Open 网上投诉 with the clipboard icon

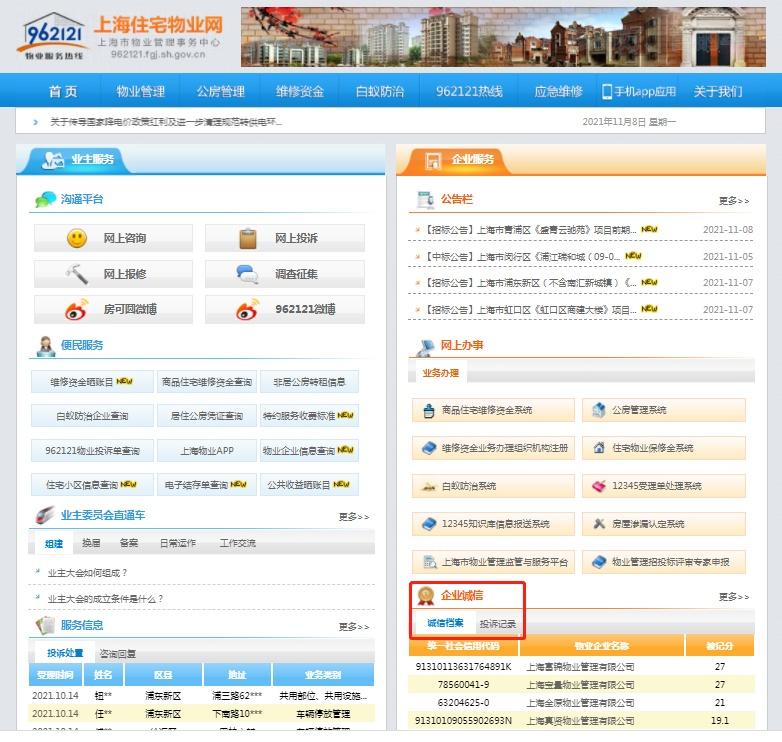[x=284, y=238]
